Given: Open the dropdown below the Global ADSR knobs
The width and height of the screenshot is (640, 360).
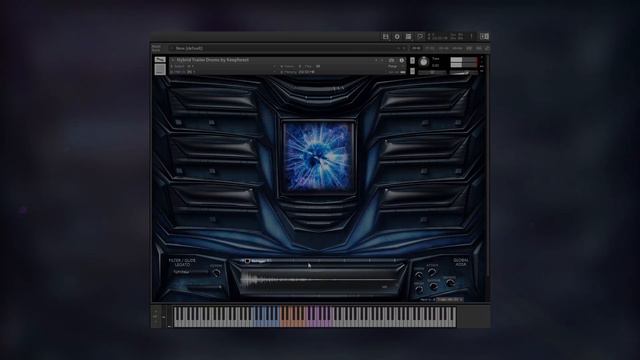Looking at the screenshot, I should pos(449,299).
